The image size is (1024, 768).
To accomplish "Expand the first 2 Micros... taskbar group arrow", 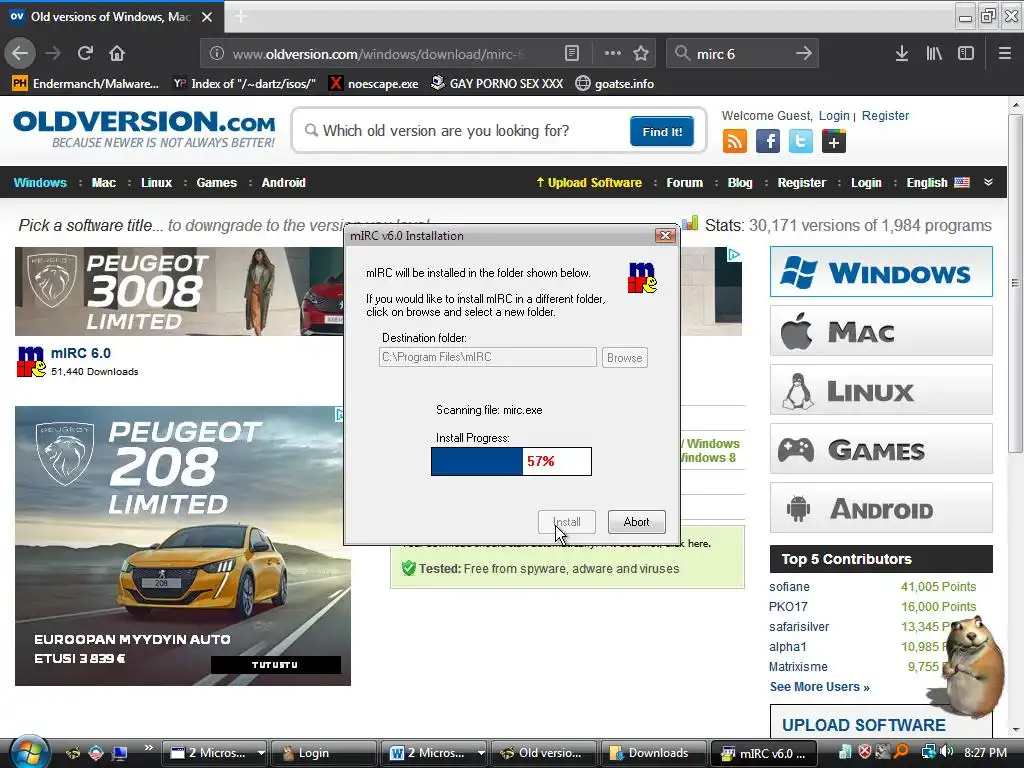I will click(x=261, y=753).
